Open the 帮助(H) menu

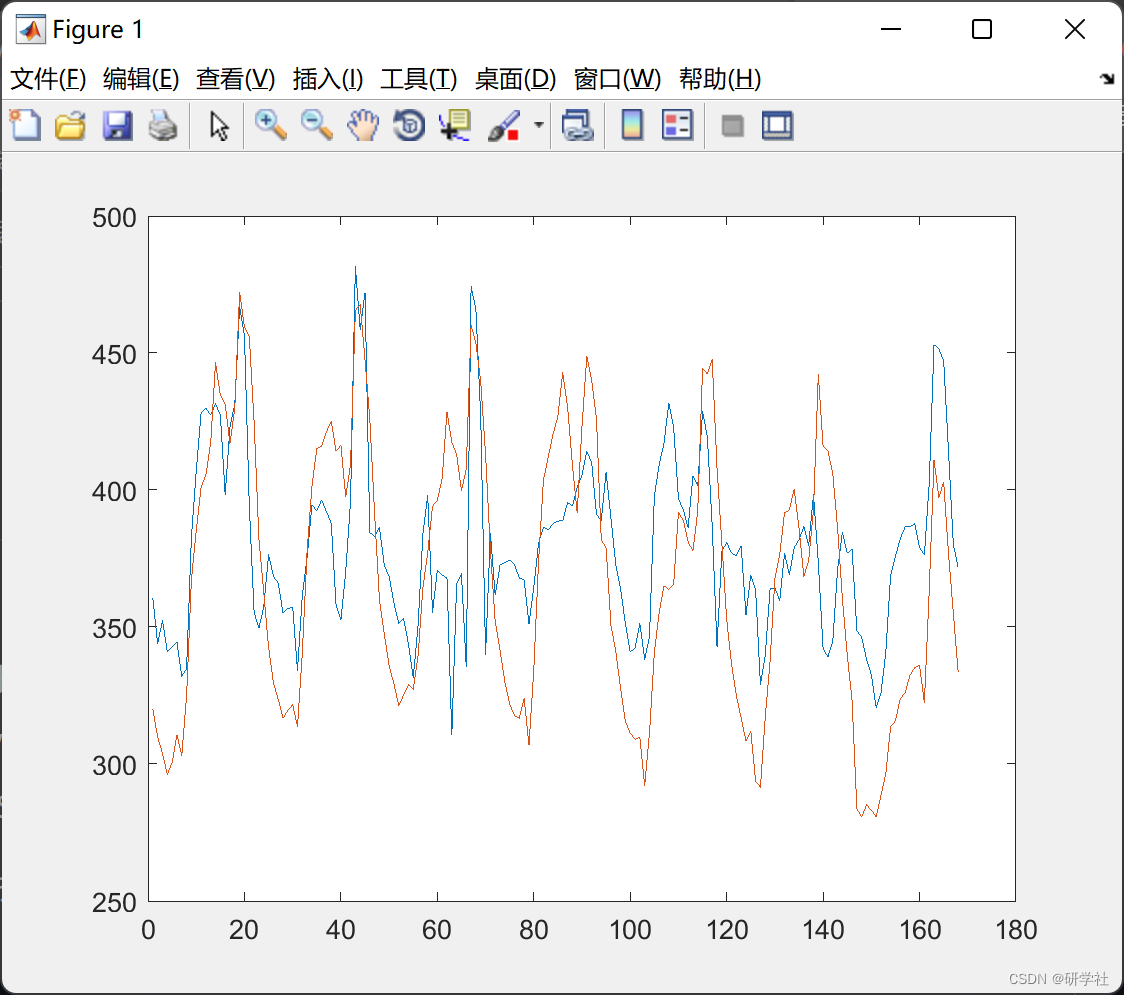coord(720,78)
